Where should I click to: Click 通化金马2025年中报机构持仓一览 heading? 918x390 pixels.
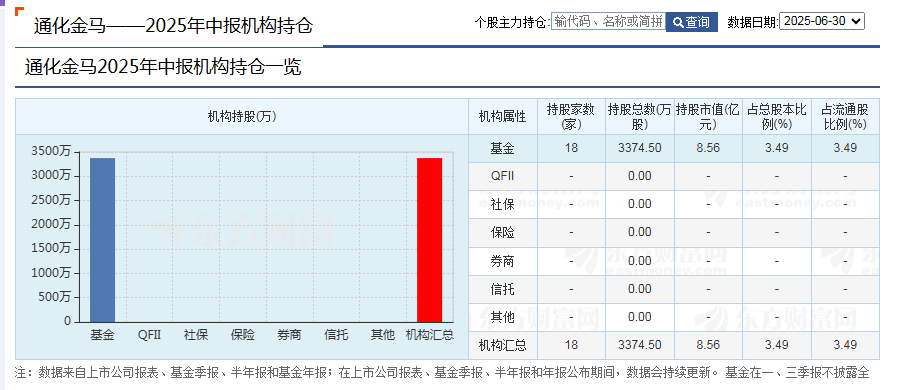(163, 67)
